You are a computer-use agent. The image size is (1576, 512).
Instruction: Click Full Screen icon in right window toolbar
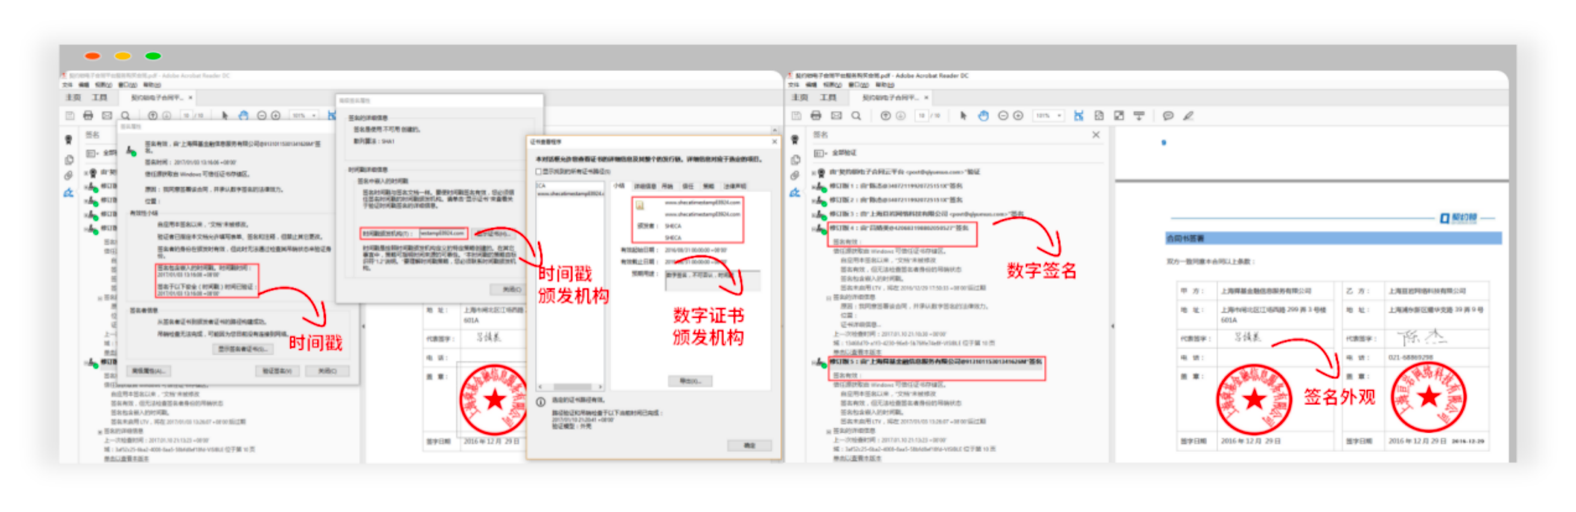click(x=1119, y=116)
